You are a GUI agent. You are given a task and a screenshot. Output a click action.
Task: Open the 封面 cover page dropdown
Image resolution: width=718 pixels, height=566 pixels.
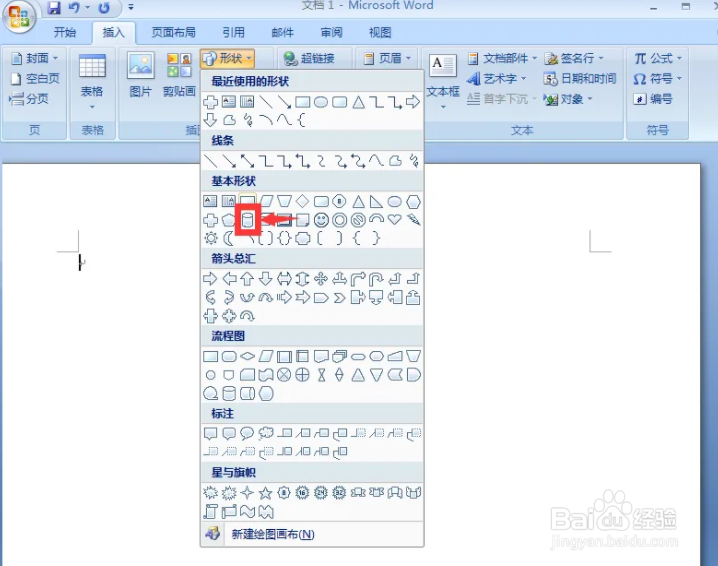(36, 58)
